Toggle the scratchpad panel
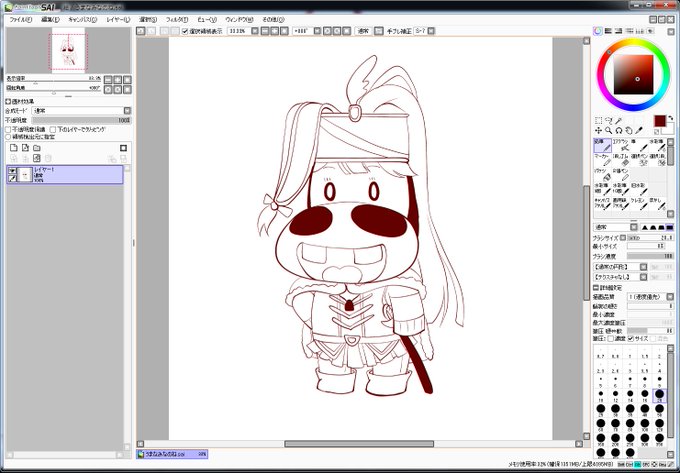Image resolution: width=680 pixels, height=473 pixels. [650, 31]
